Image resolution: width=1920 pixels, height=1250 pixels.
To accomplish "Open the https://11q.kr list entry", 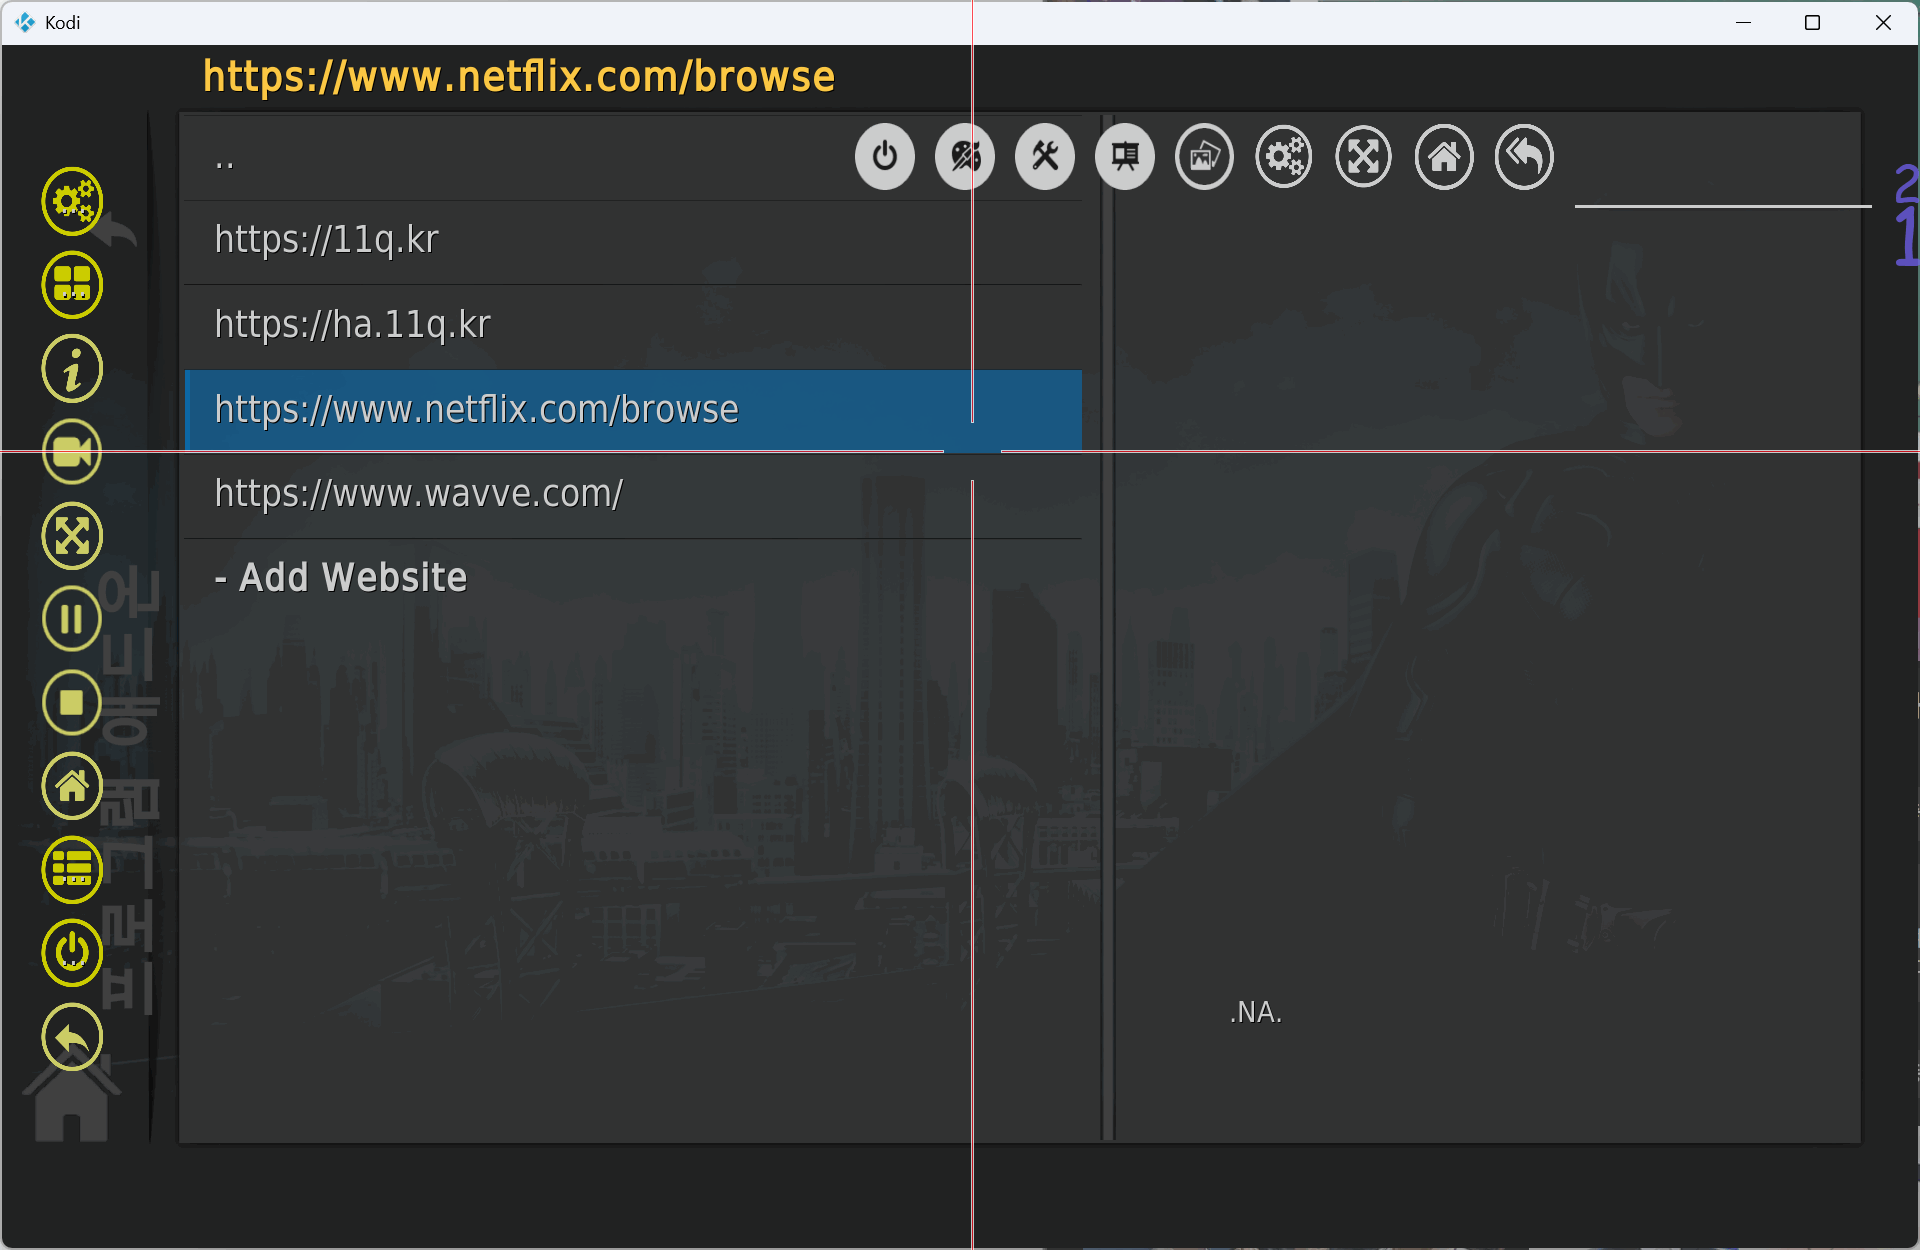I will pyautogui.click(x=633, y=241).
